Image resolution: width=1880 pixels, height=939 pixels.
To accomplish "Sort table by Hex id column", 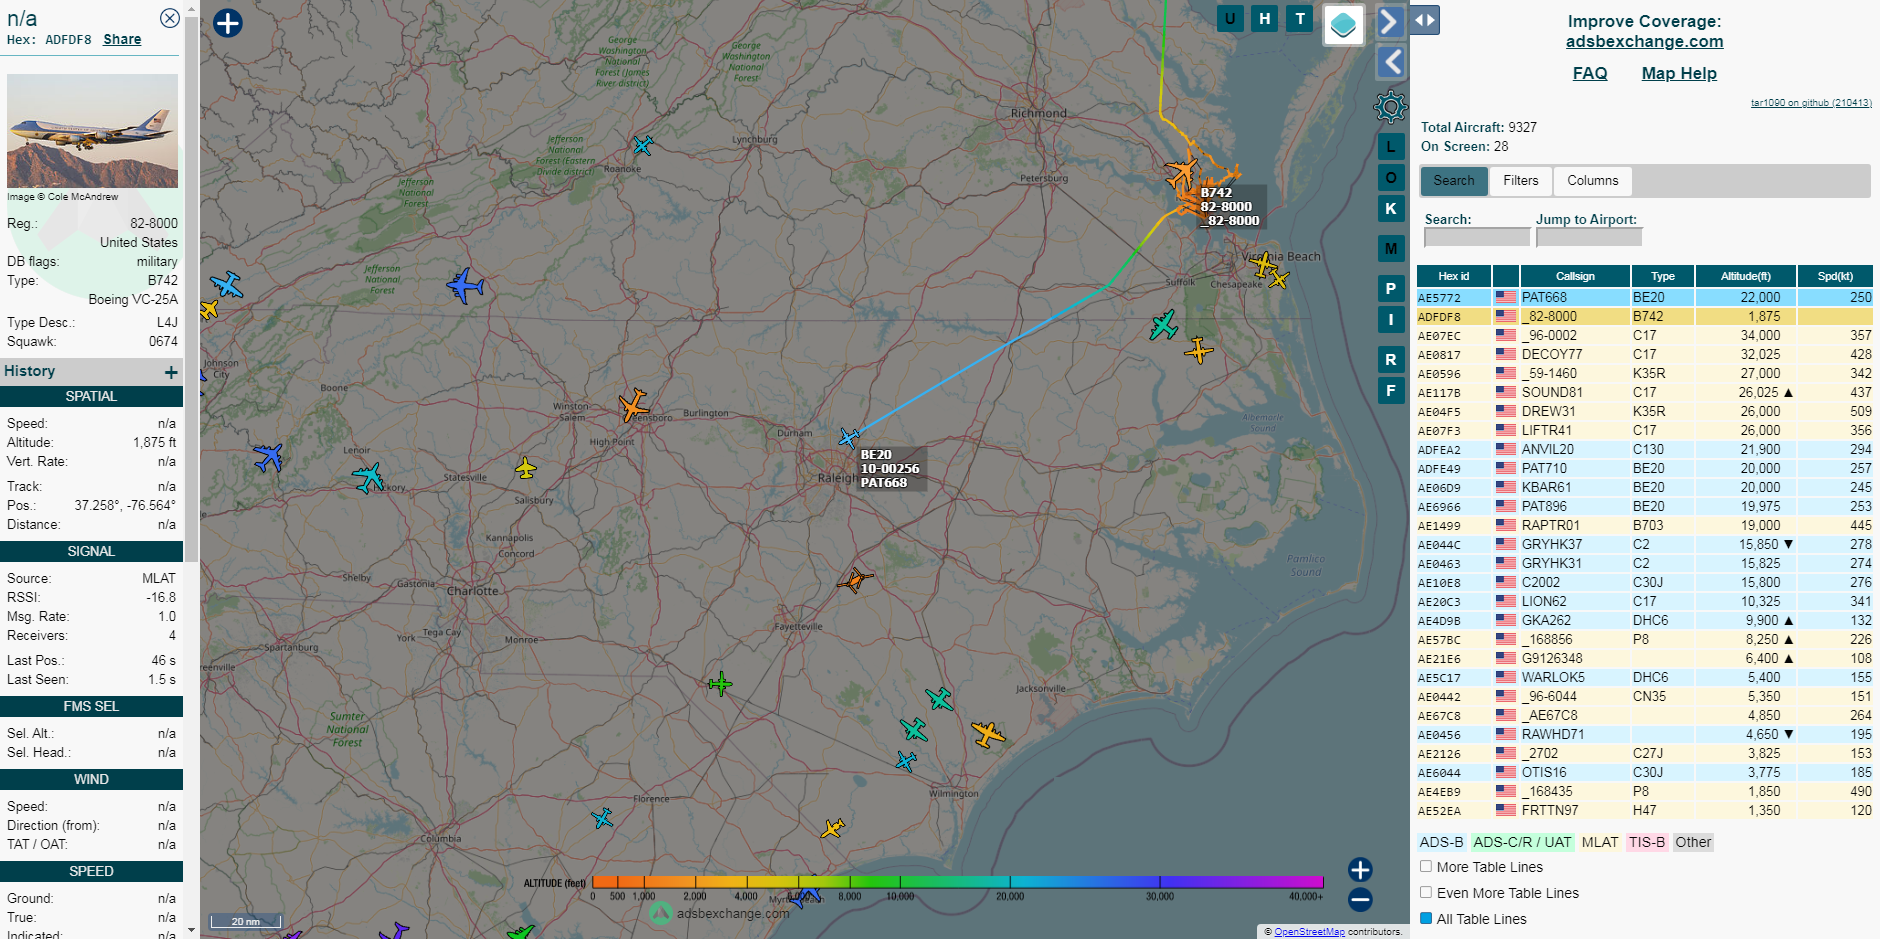I will pos(1454,276).
